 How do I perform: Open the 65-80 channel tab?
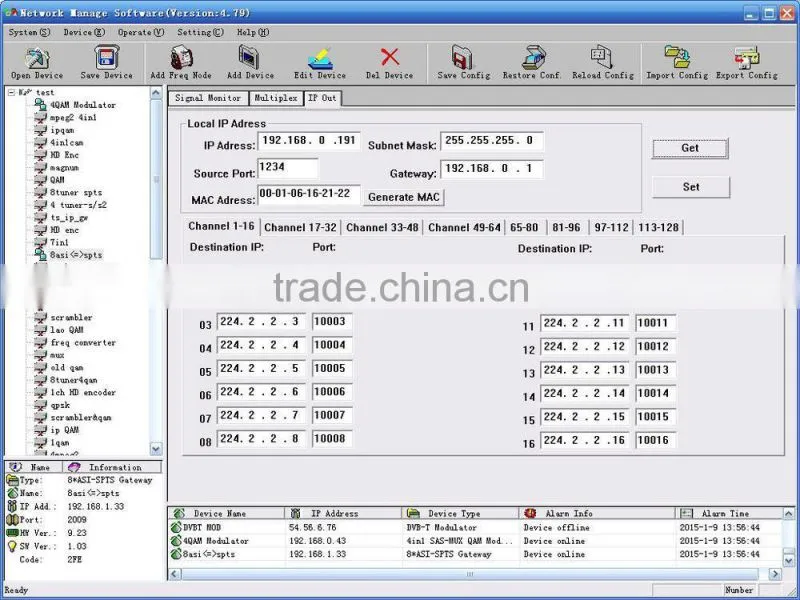(524, 228)
